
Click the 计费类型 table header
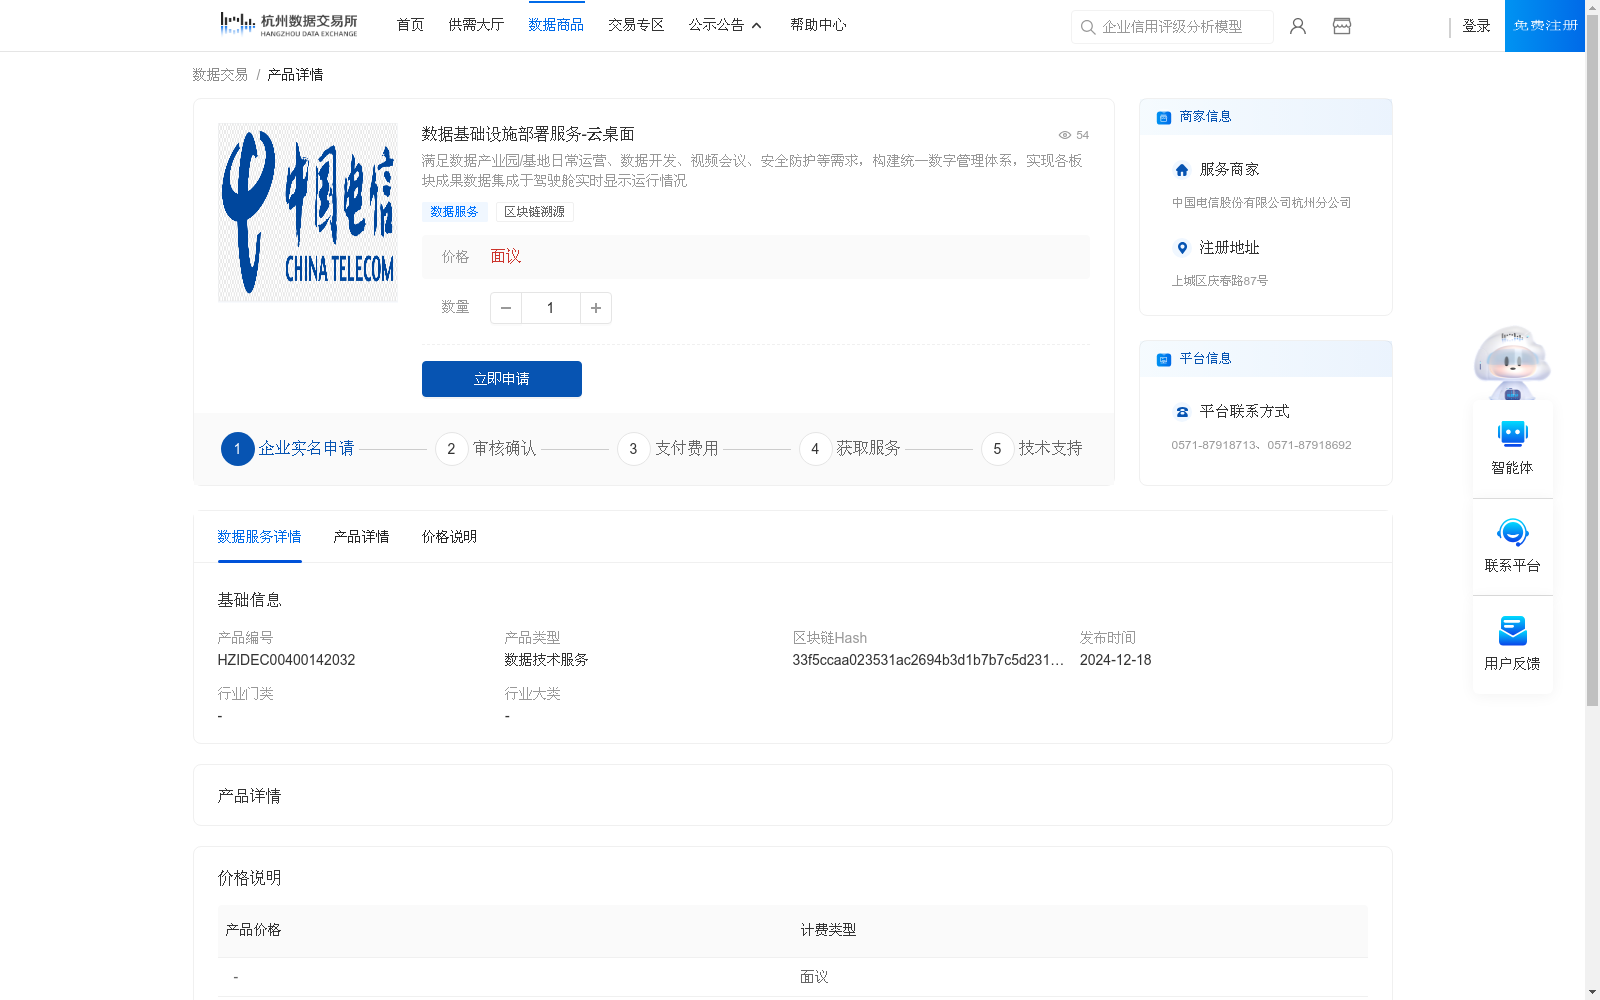click(x=828, y=930)
